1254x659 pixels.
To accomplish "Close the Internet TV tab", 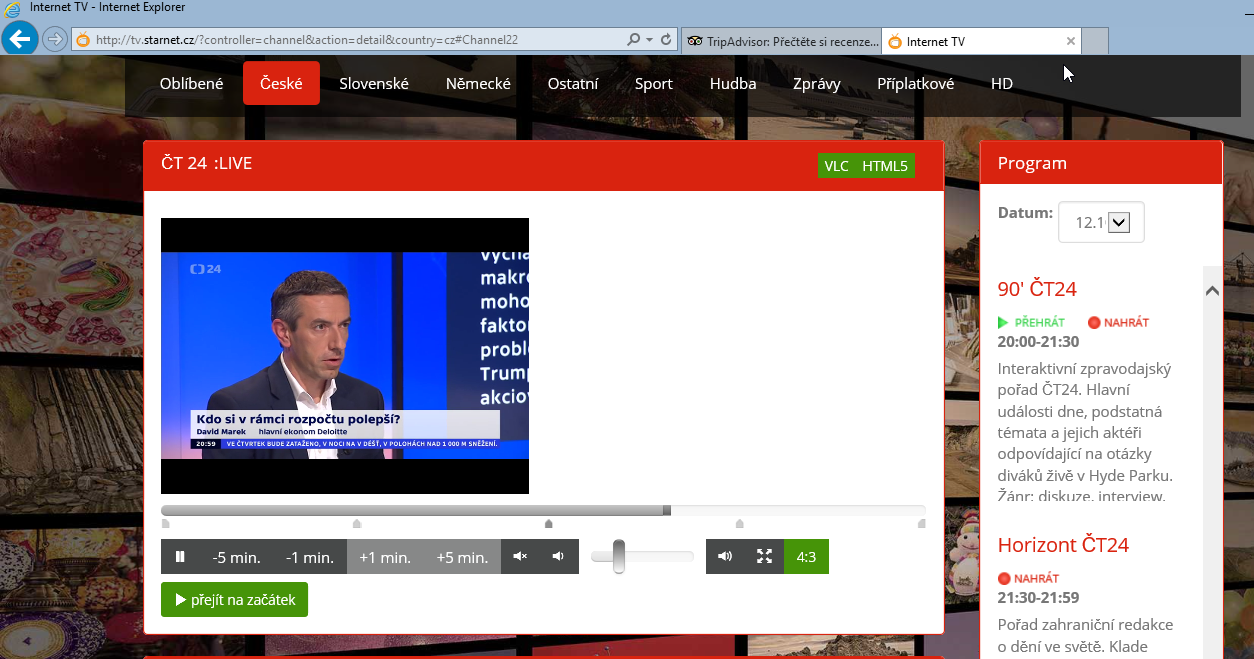I will click(x=1071, y=41).
